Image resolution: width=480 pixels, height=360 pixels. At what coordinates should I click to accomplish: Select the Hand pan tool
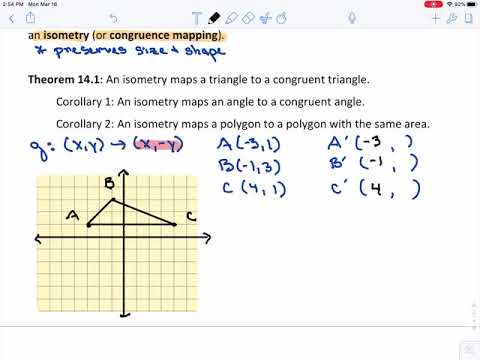point(282,18)
